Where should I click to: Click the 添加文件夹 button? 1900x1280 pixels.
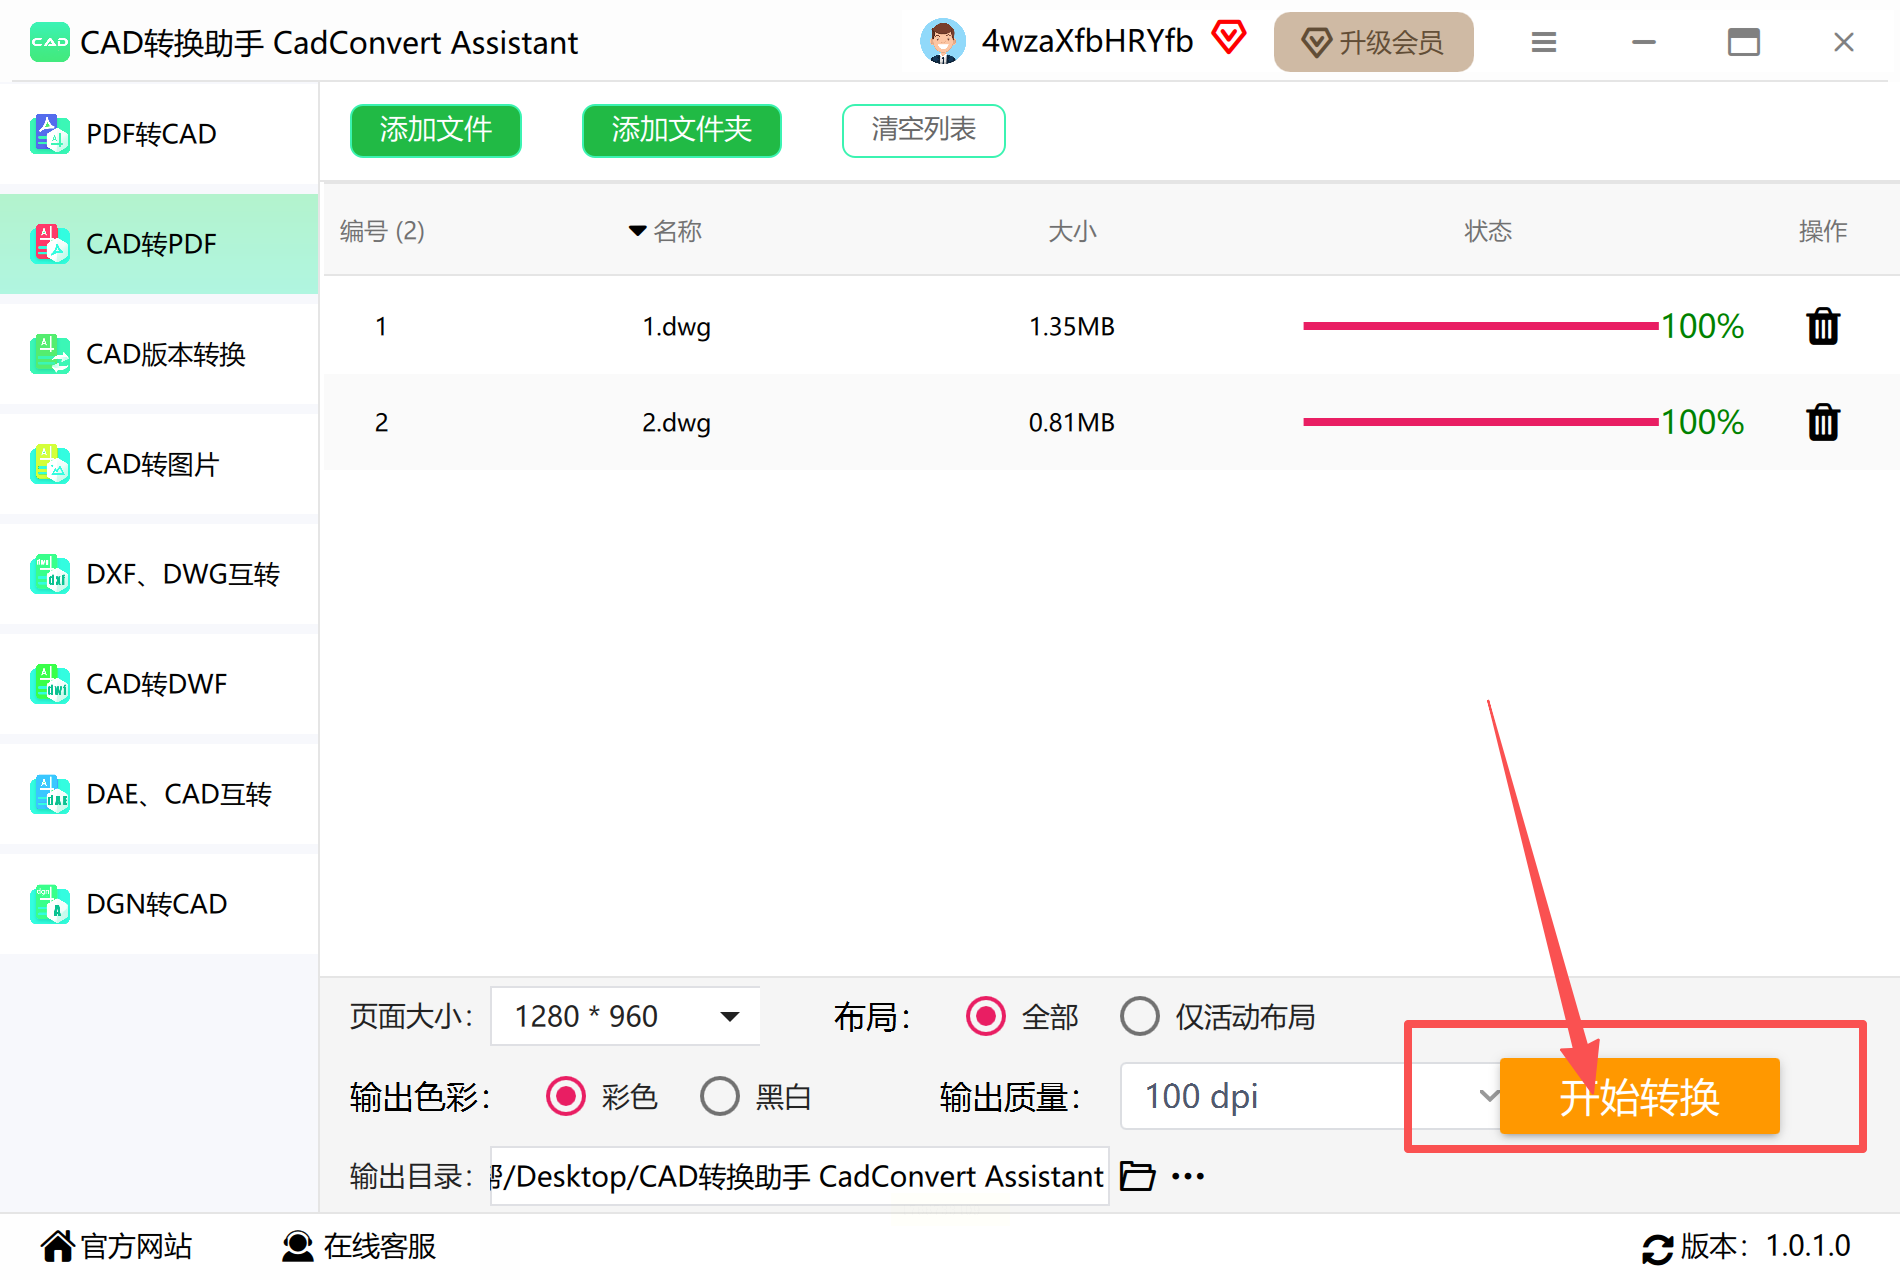(681, 130)
